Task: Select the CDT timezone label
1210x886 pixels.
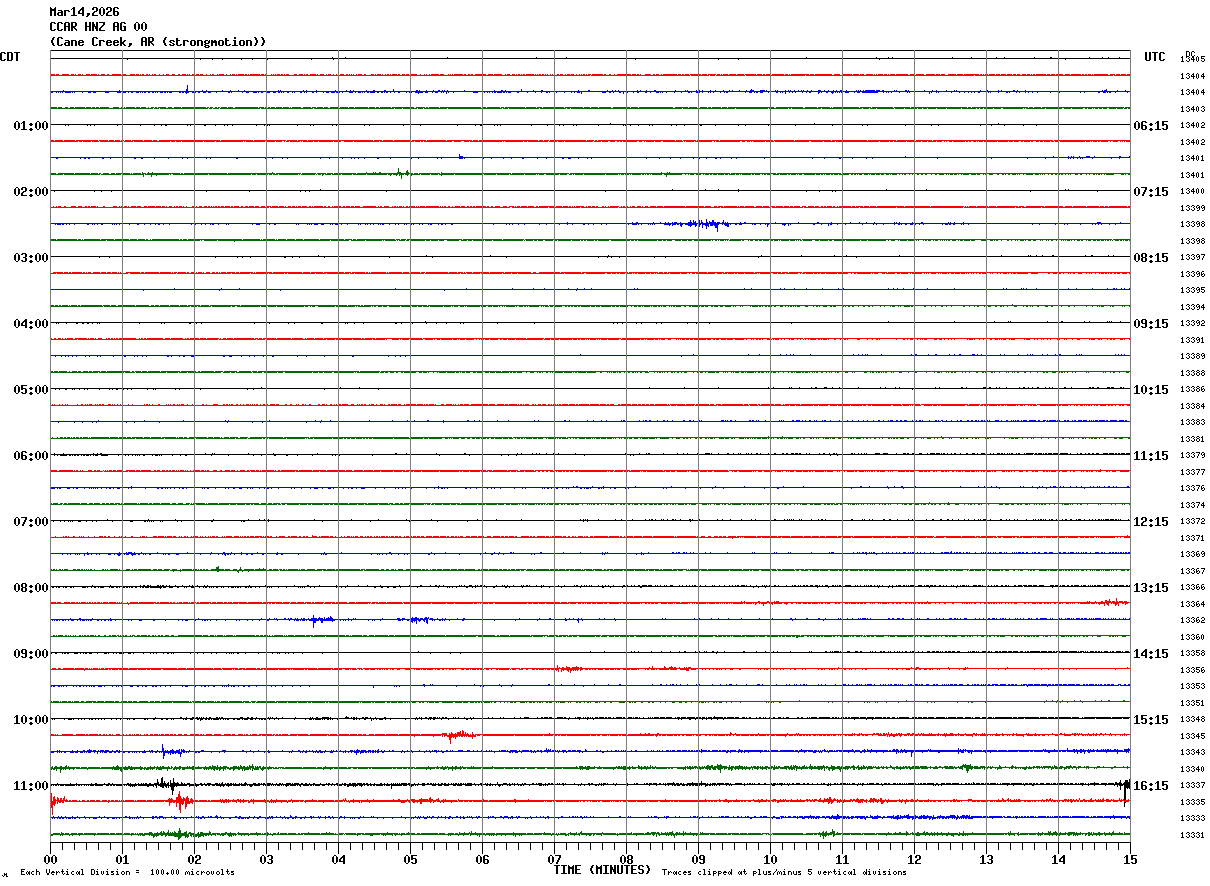Action: click(x=10, y=57)
